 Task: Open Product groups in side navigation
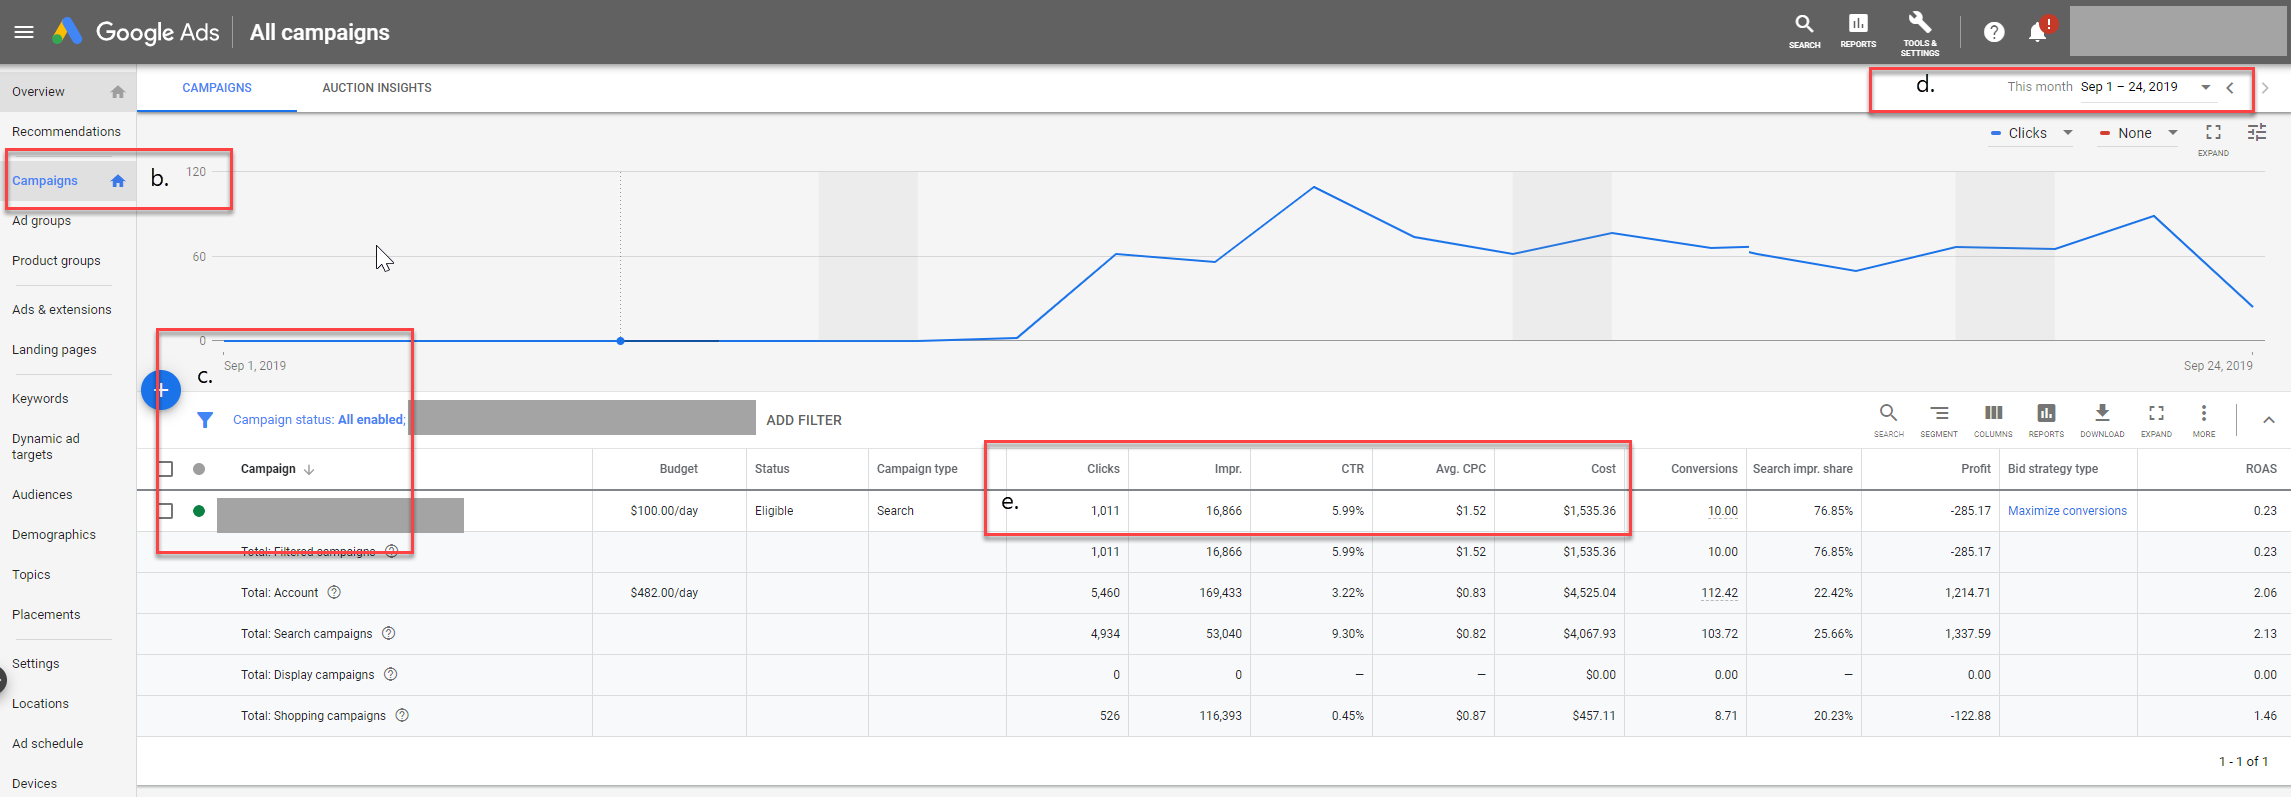56,261
